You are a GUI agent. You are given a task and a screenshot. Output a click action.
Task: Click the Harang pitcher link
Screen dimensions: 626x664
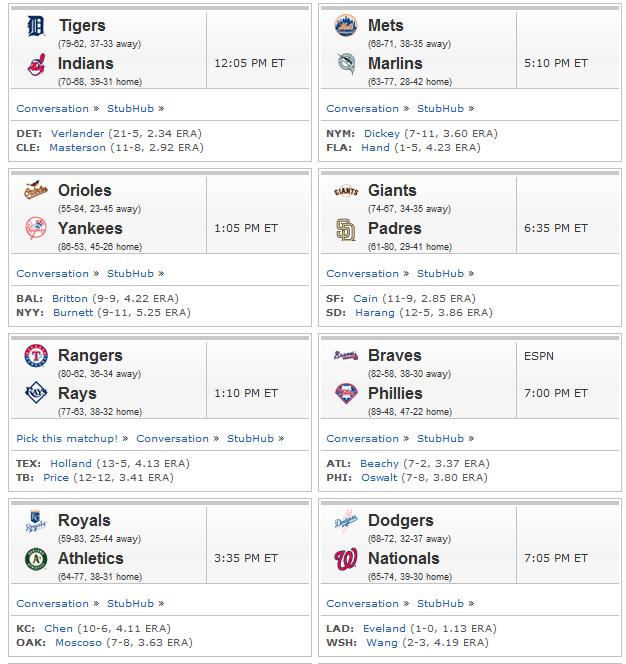tap(374, 313)
